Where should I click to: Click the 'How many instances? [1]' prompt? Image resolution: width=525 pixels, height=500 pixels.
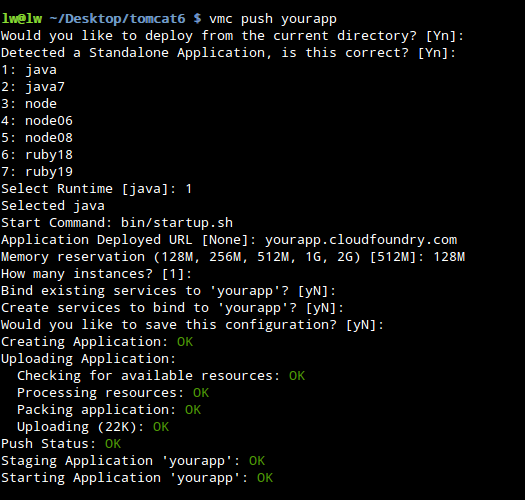pyautogui.click(x=96, y=274)
